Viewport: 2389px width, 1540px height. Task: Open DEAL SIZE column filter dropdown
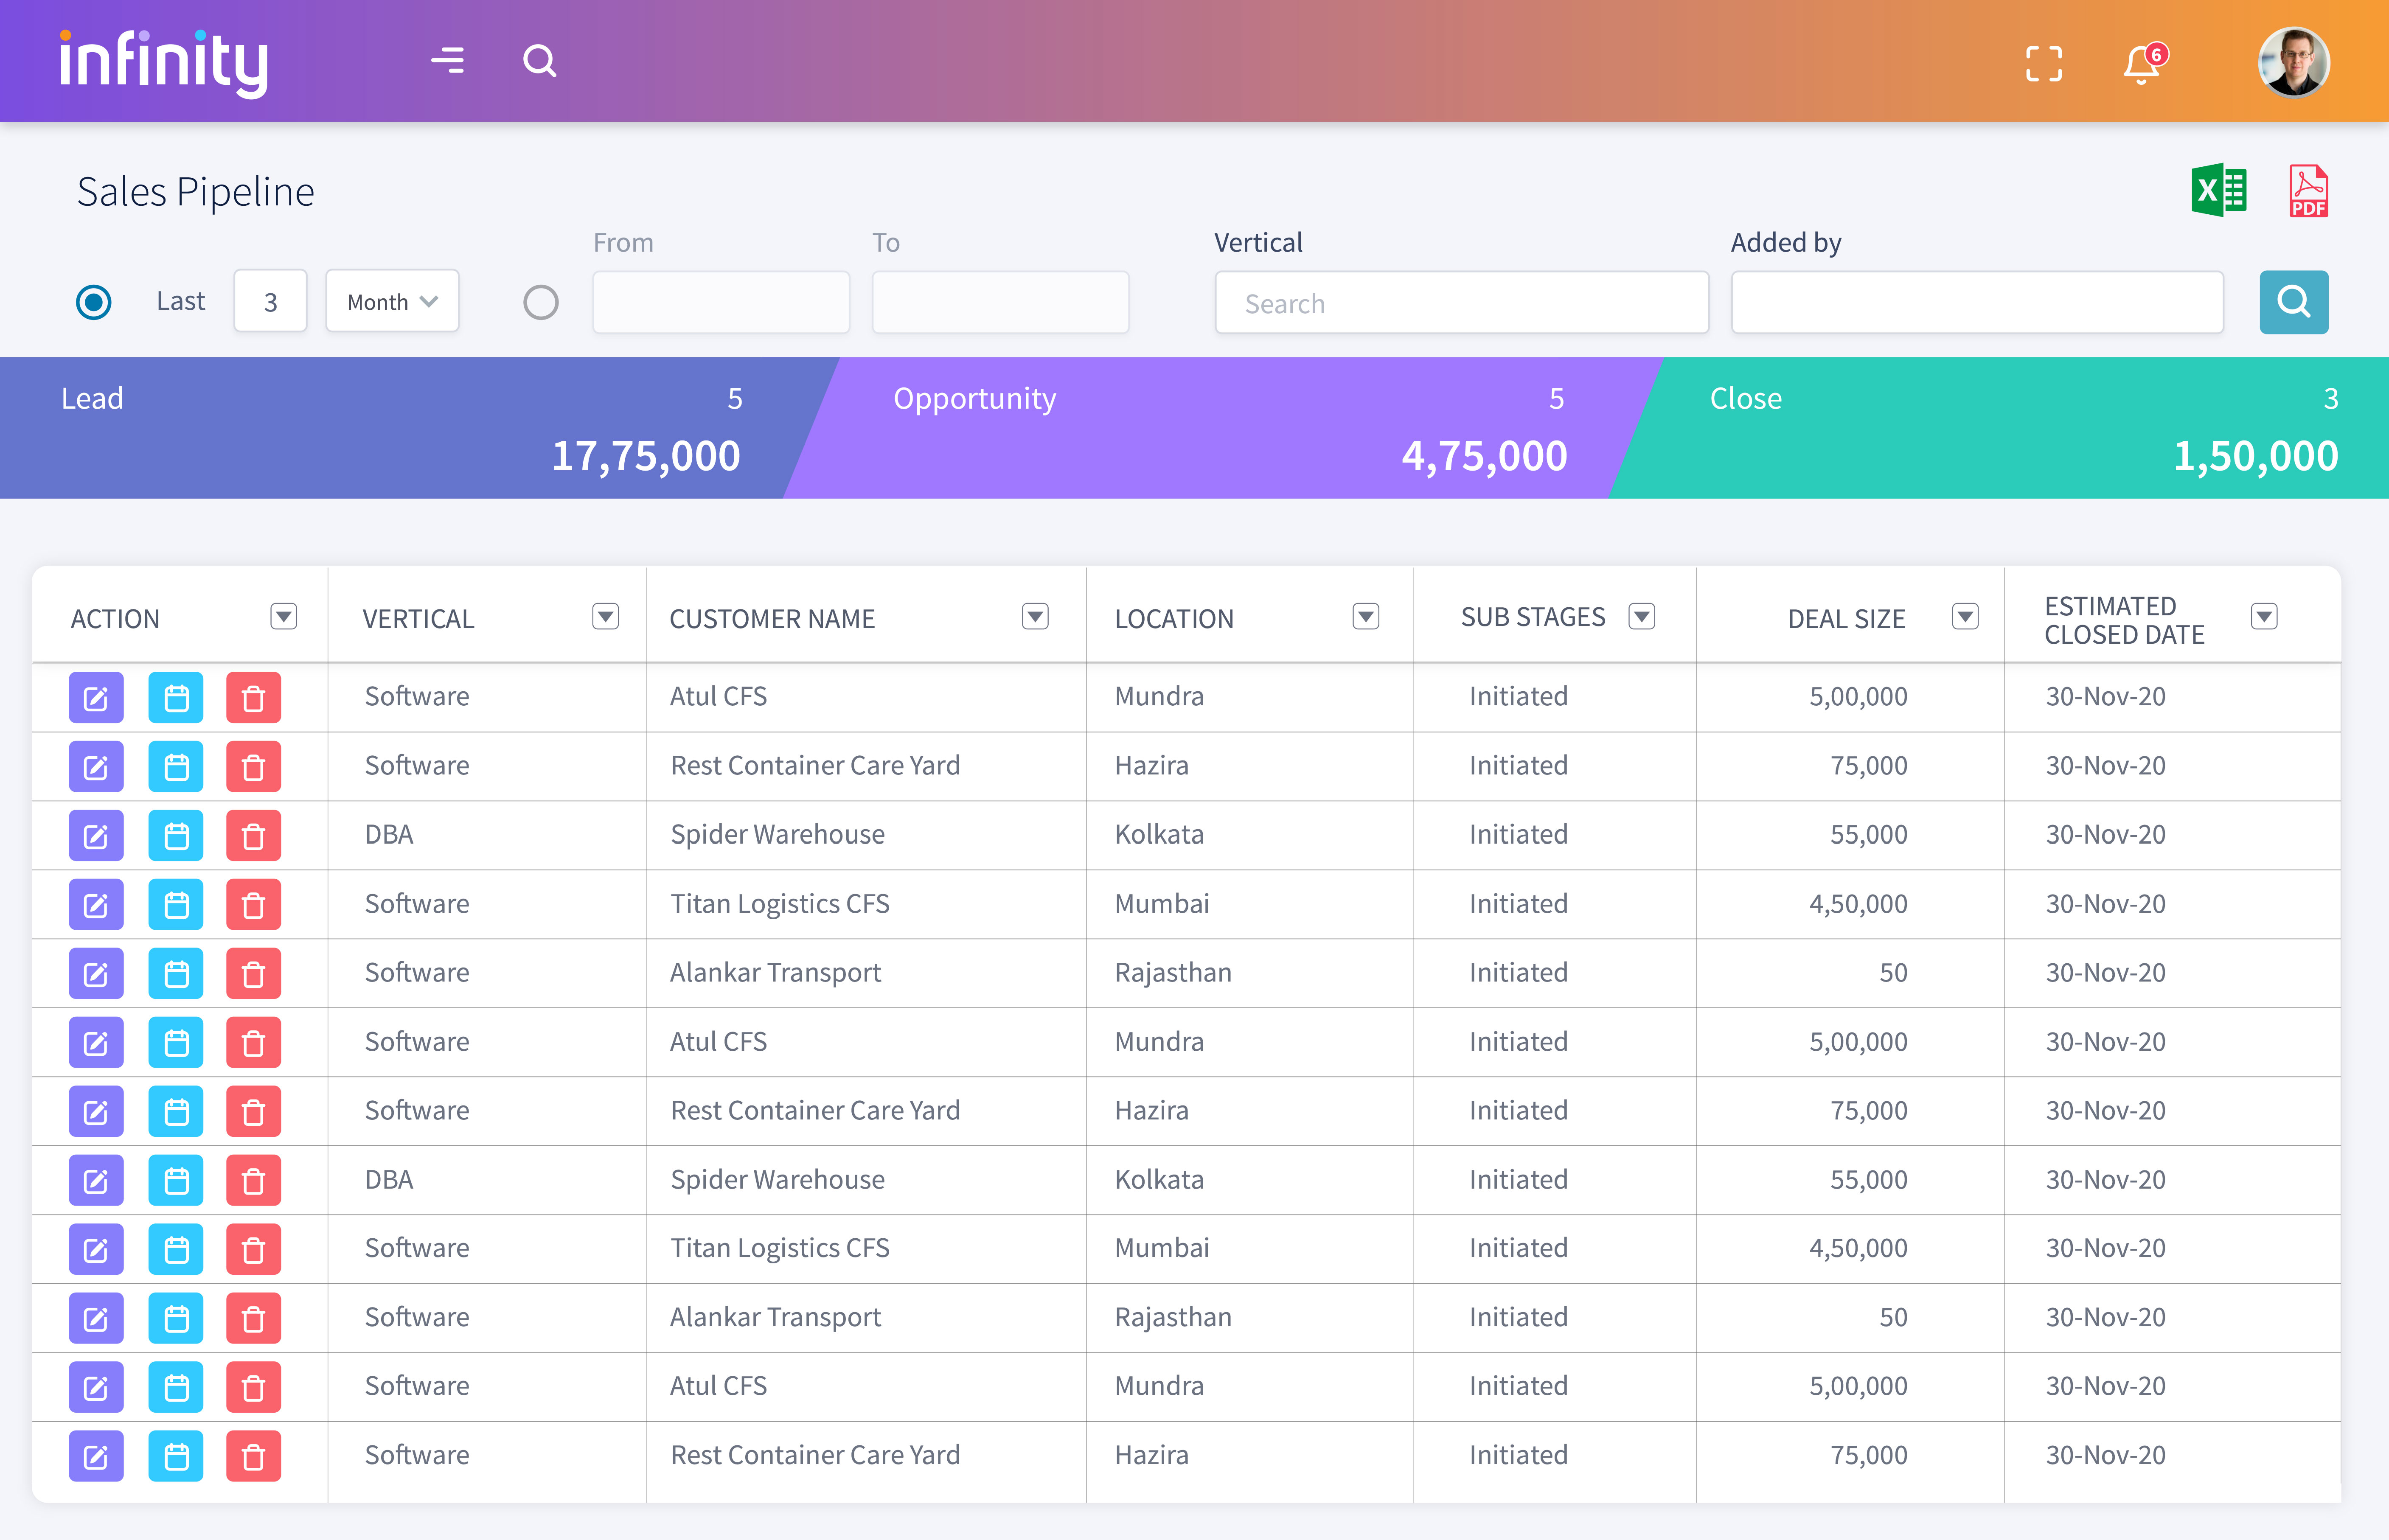pyautogui.click(x=1965, y=616)
